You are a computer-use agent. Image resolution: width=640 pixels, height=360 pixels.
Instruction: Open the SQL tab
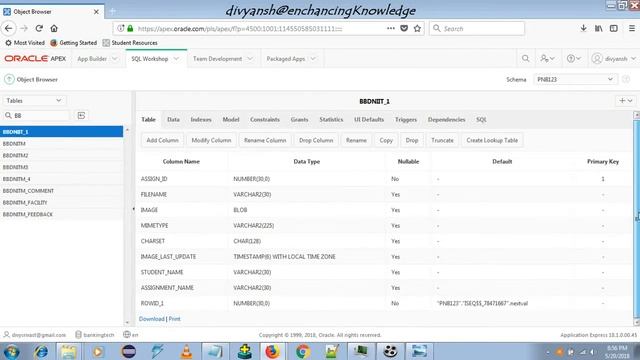481,120
